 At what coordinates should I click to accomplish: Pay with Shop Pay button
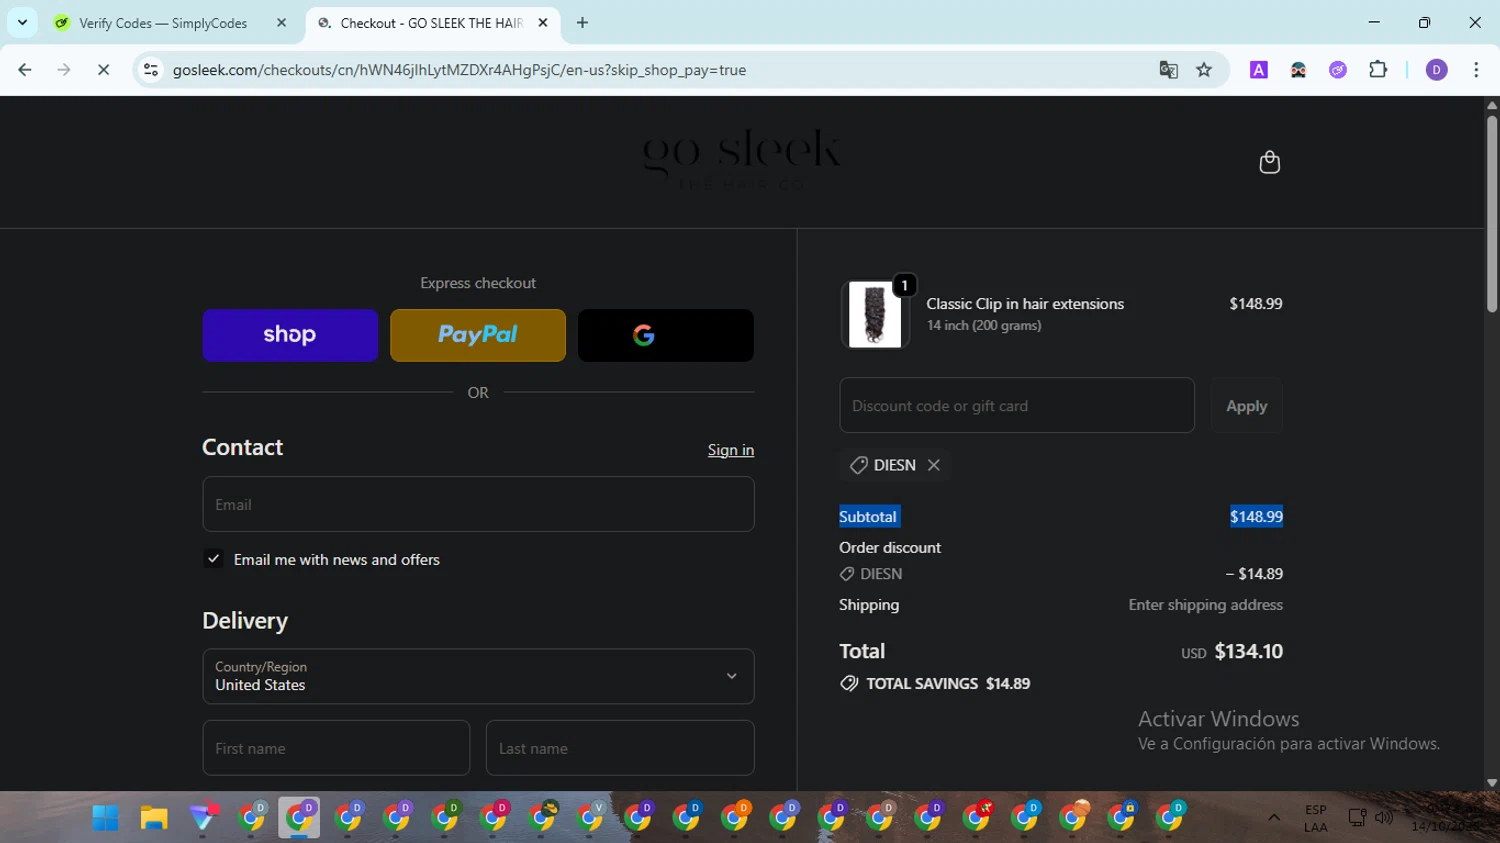[290, 335]
